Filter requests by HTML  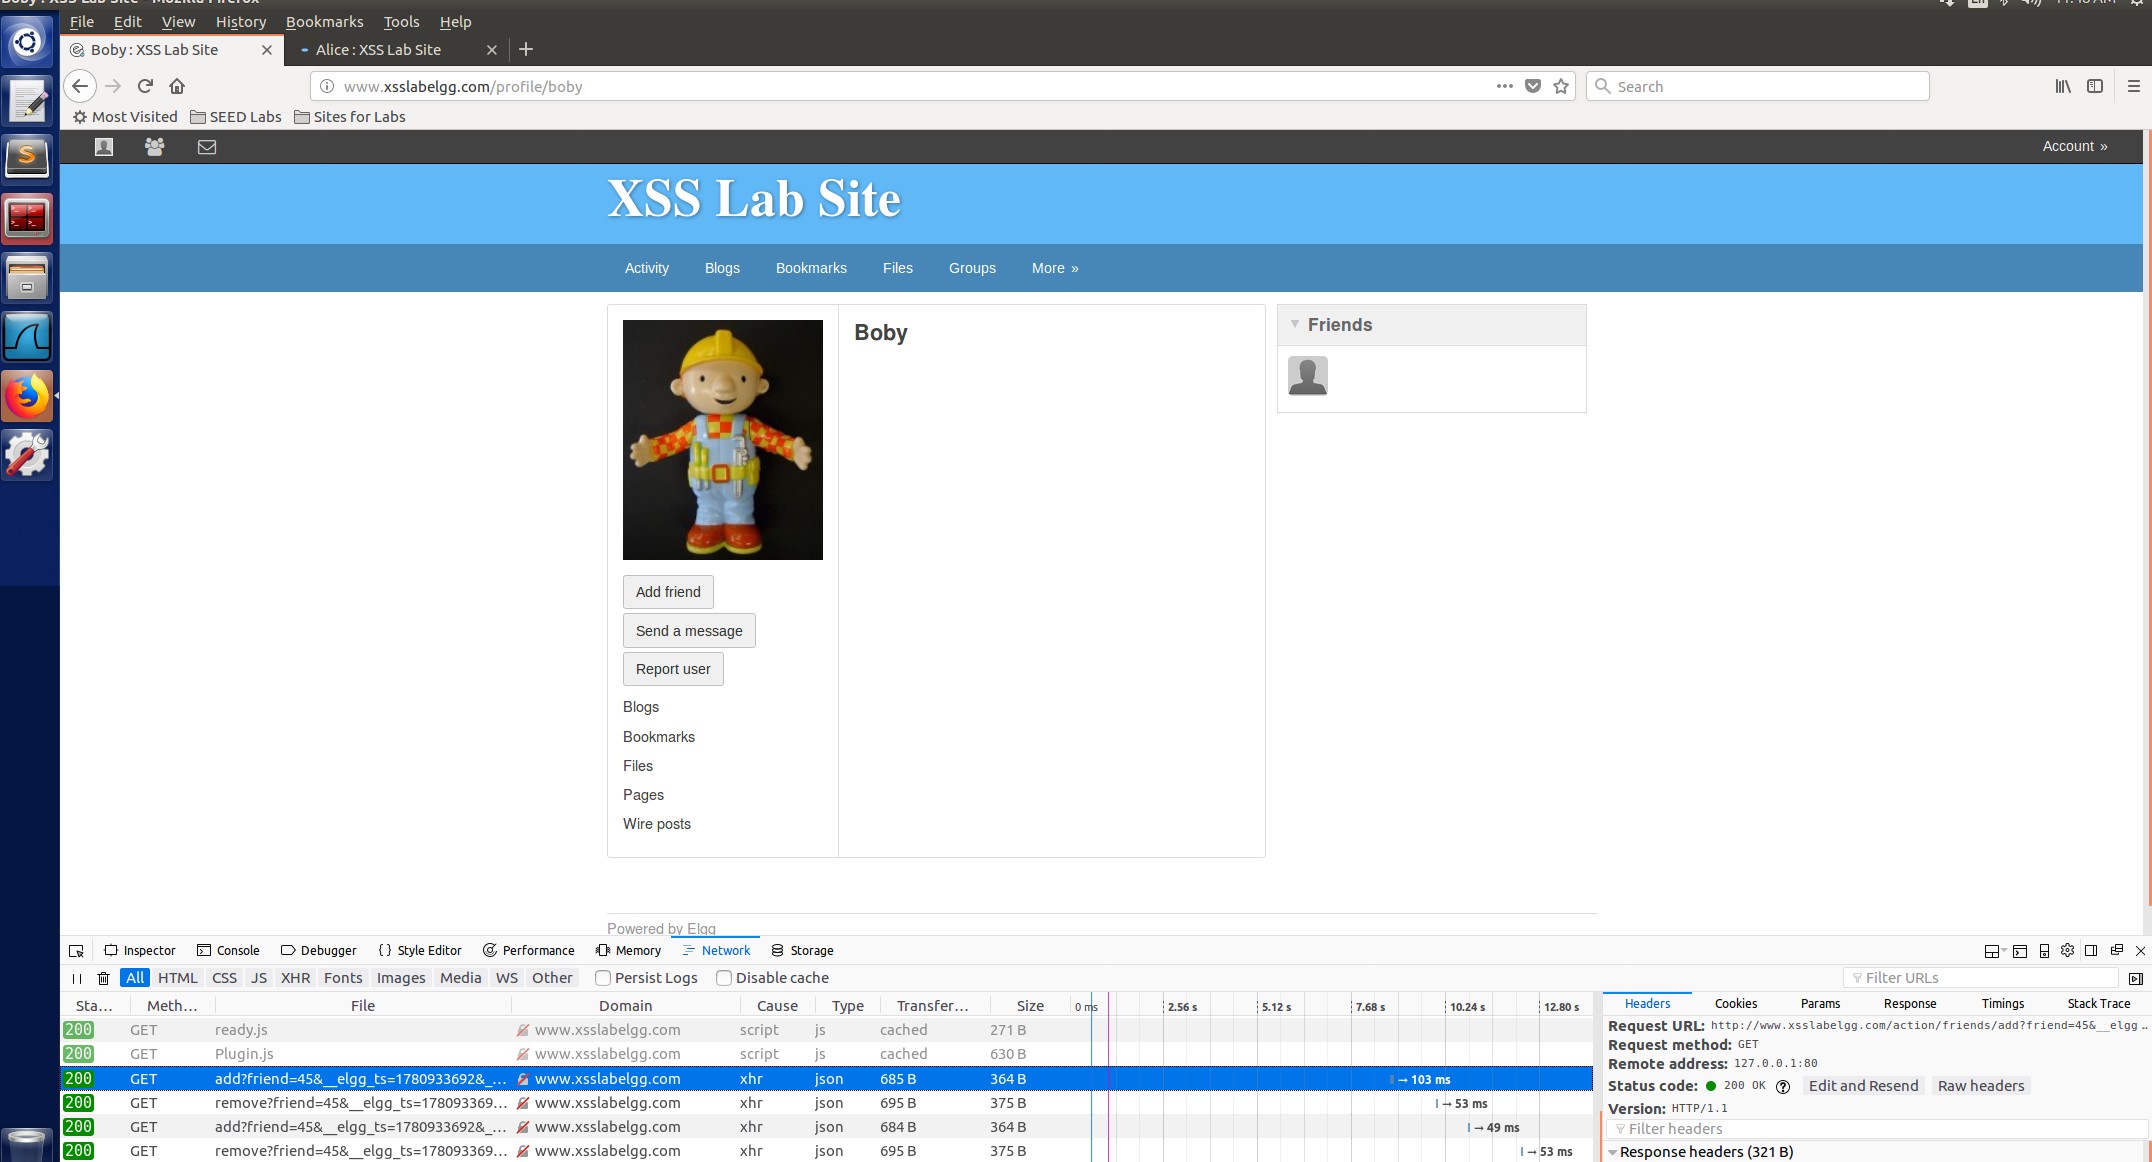click(178, 978)
